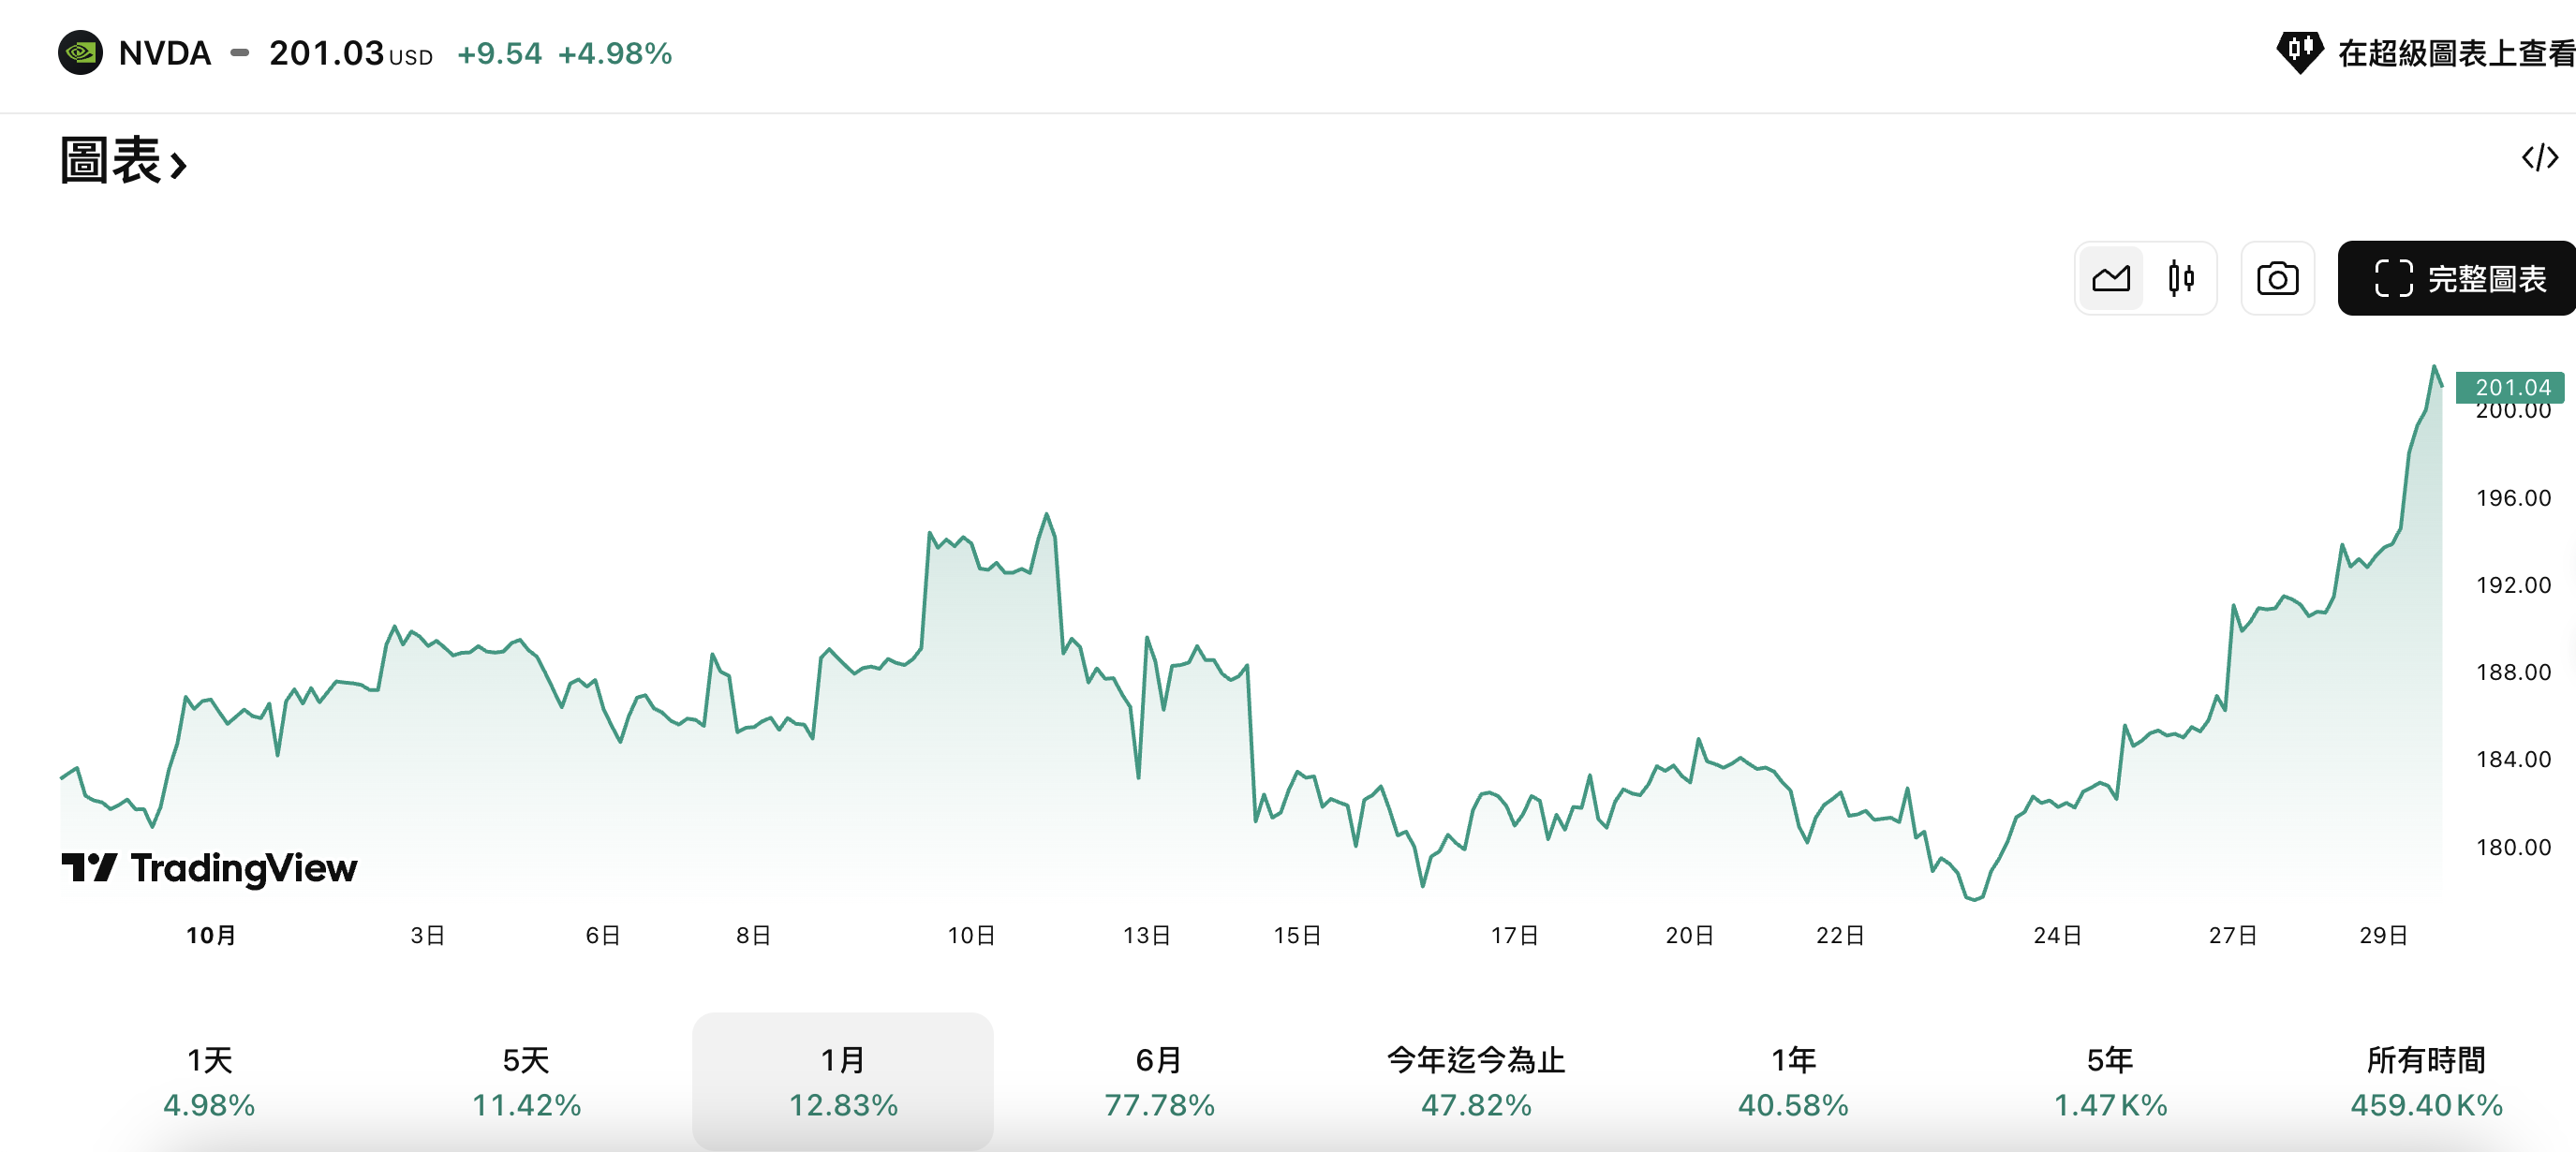Open the 完整圖表 full chart button
The height and width of the screenshot is (1152, 2576).
tap(2457, 278)
